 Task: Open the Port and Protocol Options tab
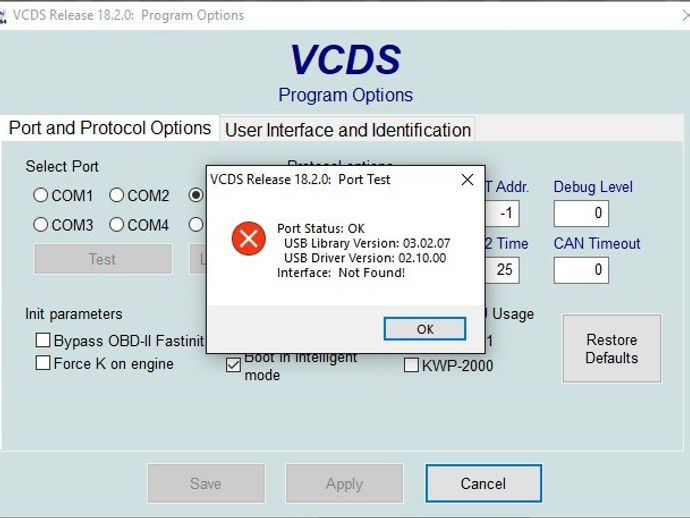(x=110, y=128)
